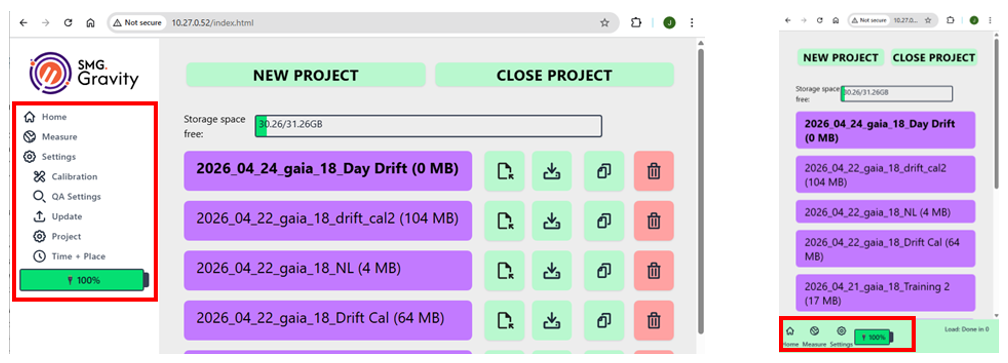
Task: Open Time + Place in the sidebar
Action: [69, 256]
